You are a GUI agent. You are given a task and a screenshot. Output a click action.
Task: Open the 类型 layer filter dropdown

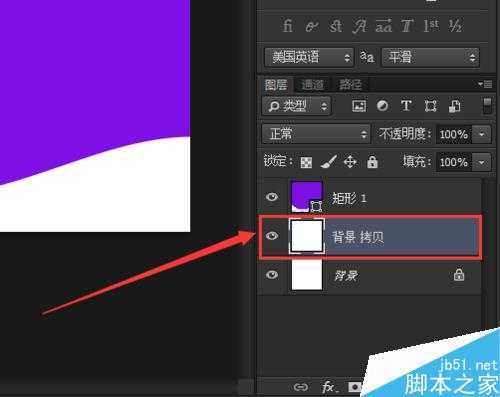[x=296, y=106]
